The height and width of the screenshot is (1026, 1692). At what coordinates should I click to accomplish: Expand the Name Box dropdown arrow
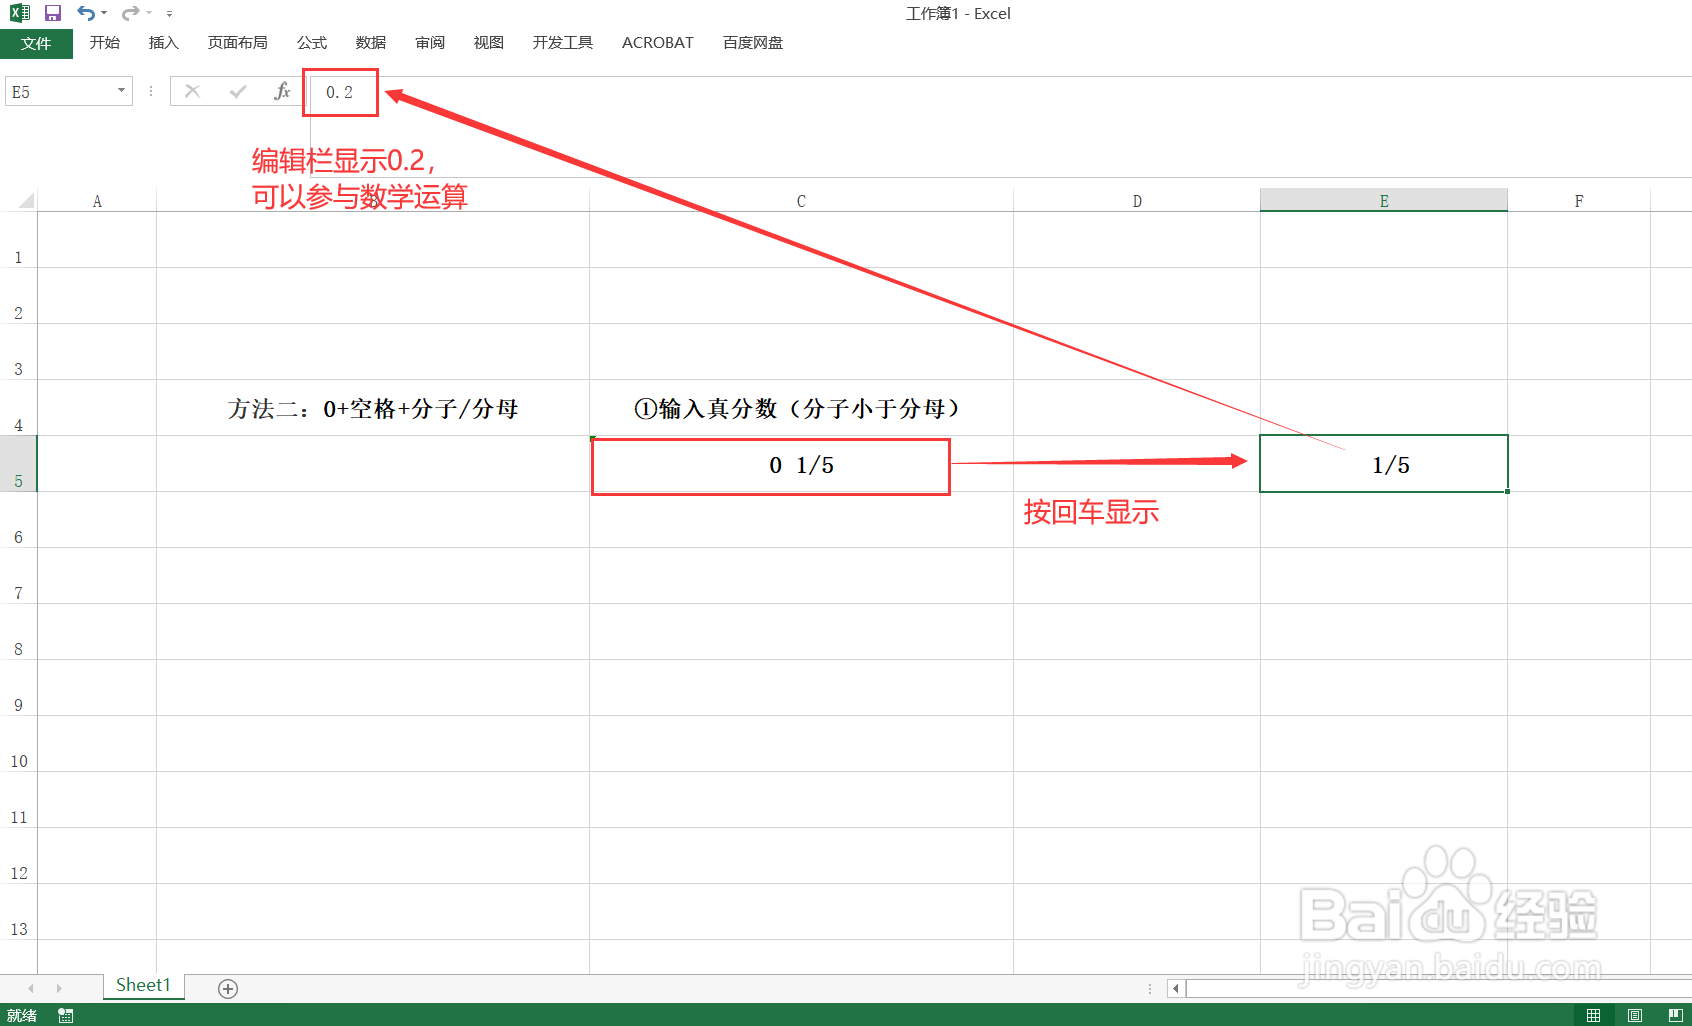tap(122, 91)
